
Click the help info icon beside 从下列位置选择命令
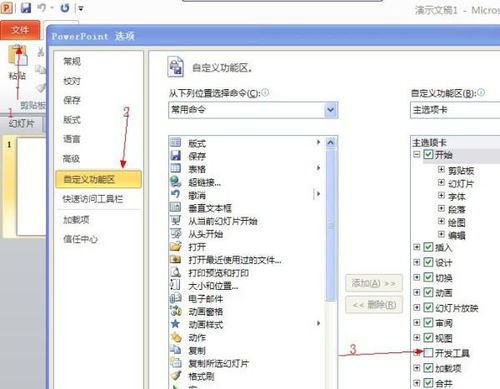pos(265,92)
